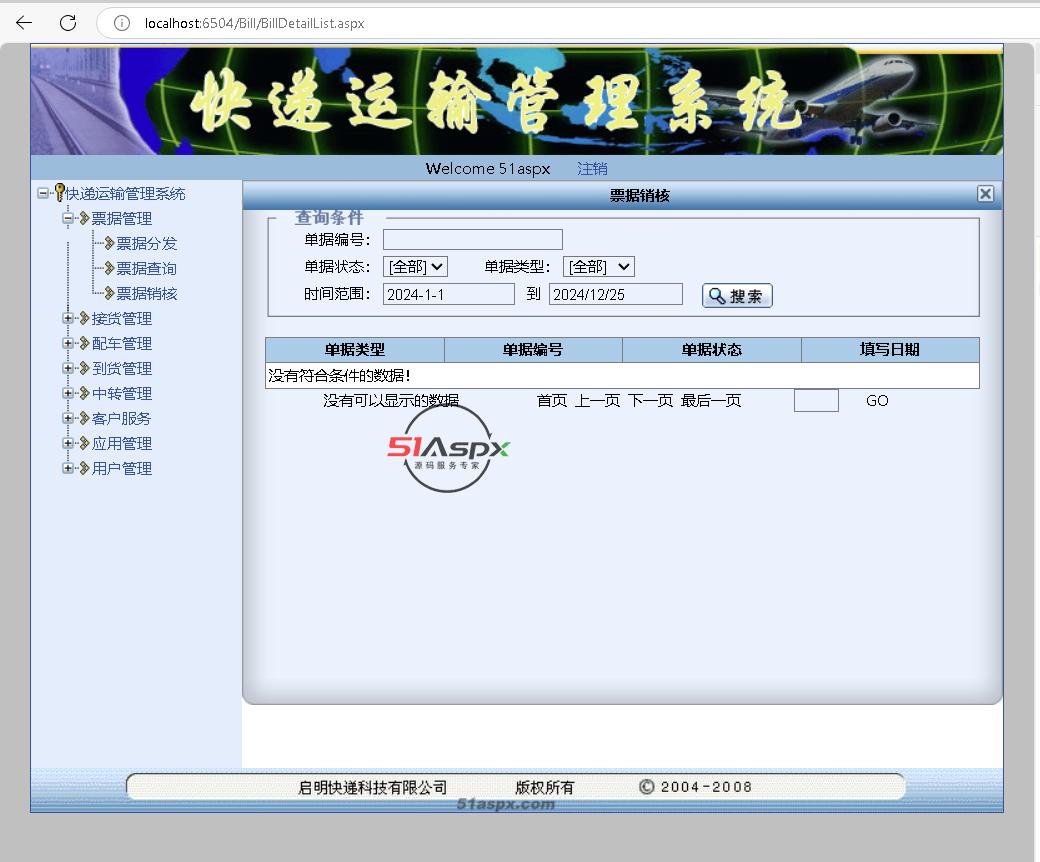This screenshot has height=862, width=1040.
Task: Click the 单据类型 column header
Action: pyautogui.click(x=355, y=349)
